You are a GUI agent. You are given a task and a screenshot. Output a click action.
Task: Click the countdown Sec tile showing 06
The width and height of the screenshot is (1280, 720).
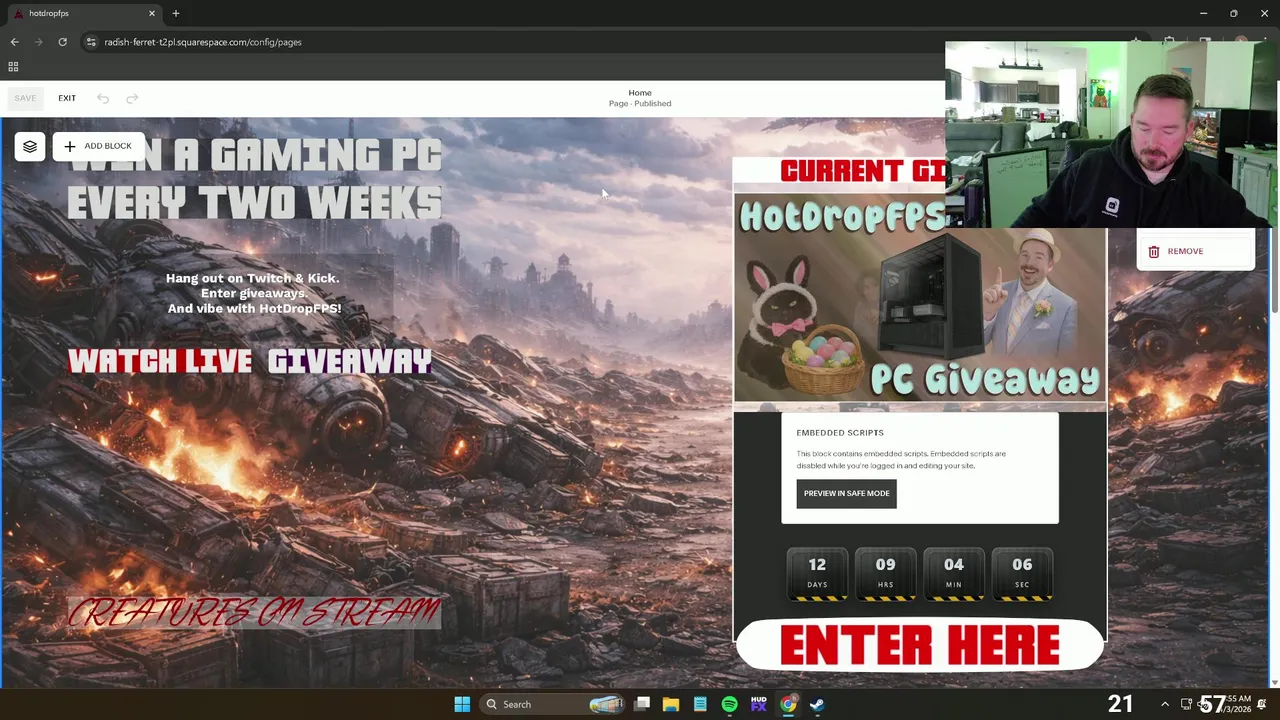point(1022,574)
